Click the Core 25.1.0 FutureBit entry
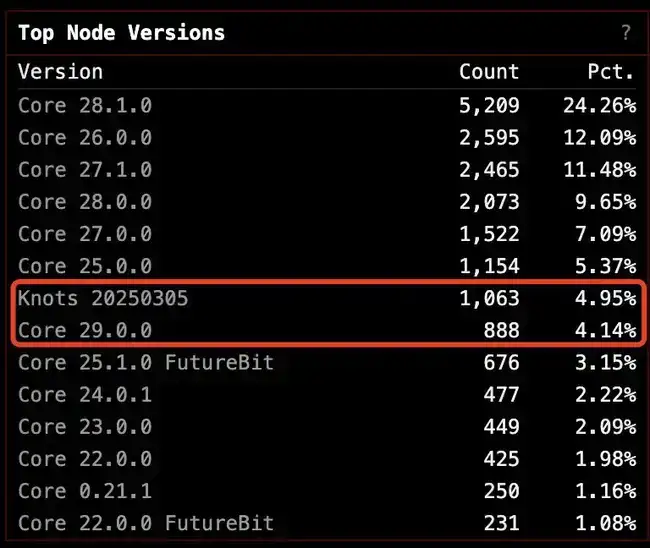Viewport: 650px width, 548px height. pos(327,363)
